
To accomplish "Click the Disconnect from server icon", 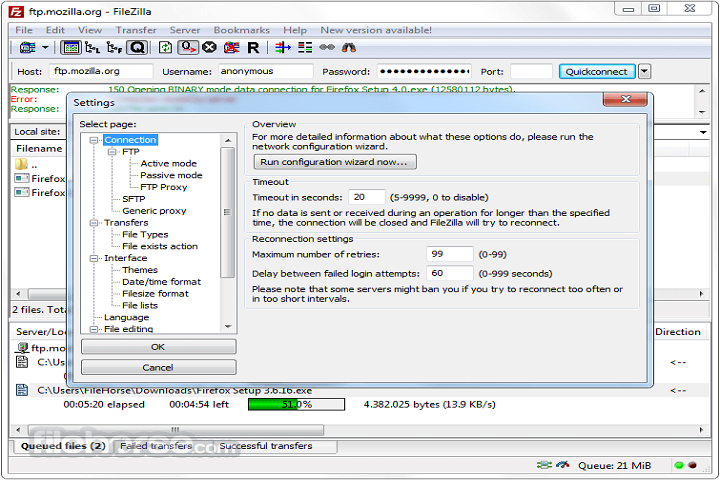I will [231, 47].
